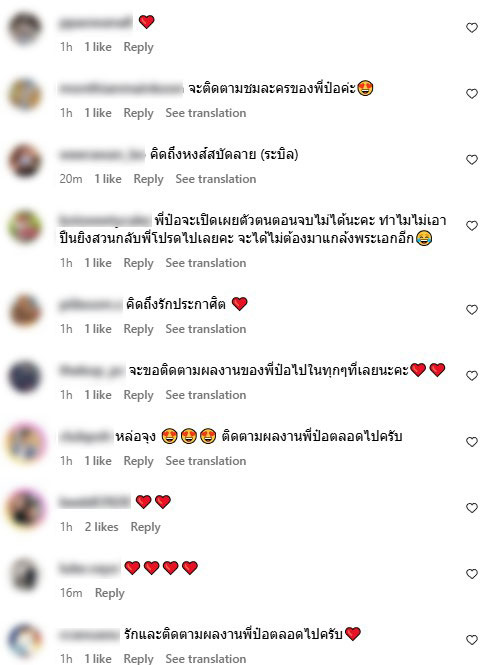
Task: Open profile picture beside the รักประกาศิต comment
Action: click(25, 311)
